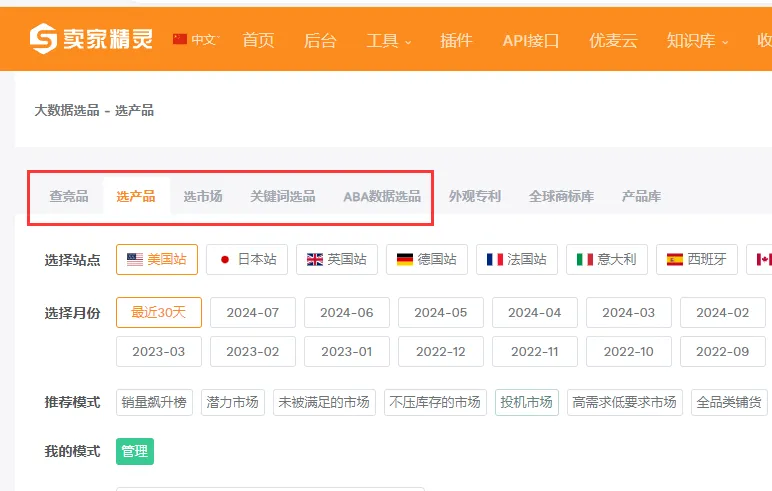
Task: Open 插件 from the top menu
Action: tap(456, 41)
